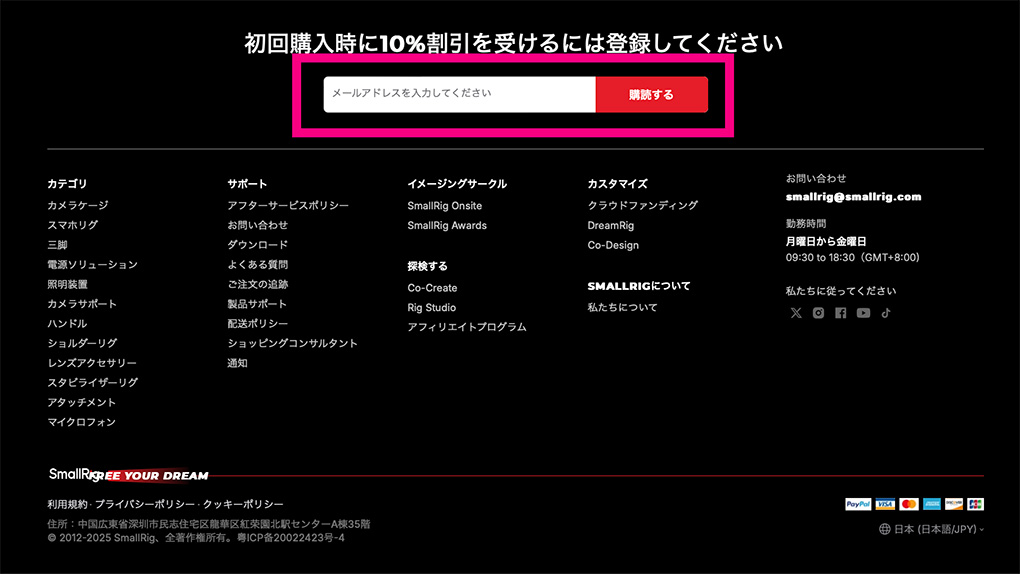Click the カテゴリ column heading
Image resolution: width=1020 pixels, height=574 pixels.
67,184
